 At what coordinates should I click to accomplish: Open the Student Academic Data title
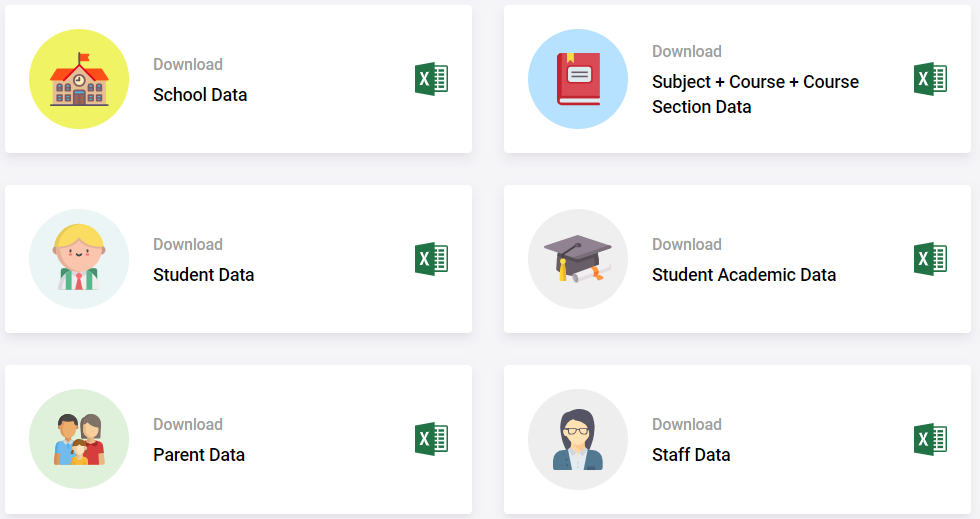pos(744,275)
